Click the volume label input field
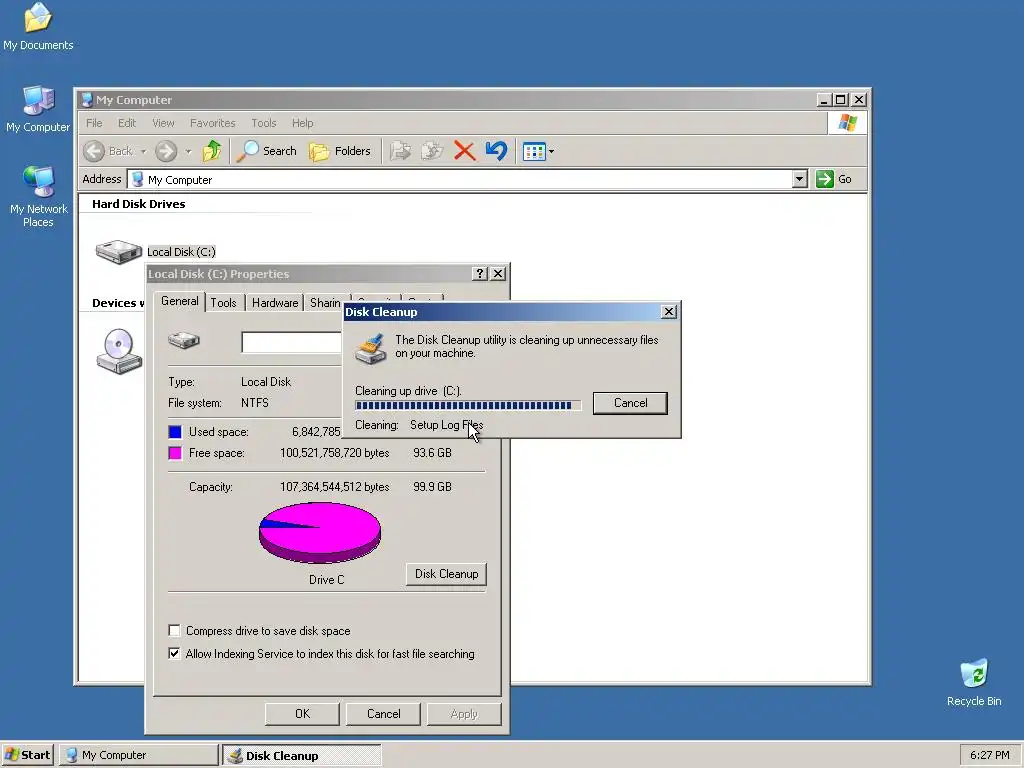 [x=291, y=342]
